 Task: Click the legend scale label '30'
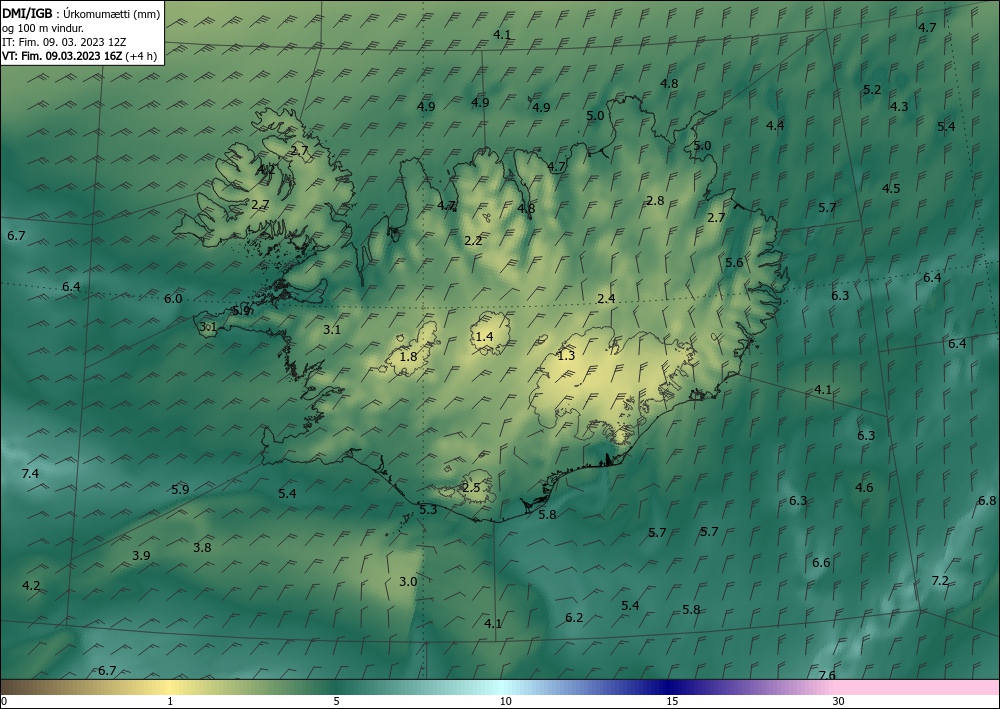coord(839,701)
